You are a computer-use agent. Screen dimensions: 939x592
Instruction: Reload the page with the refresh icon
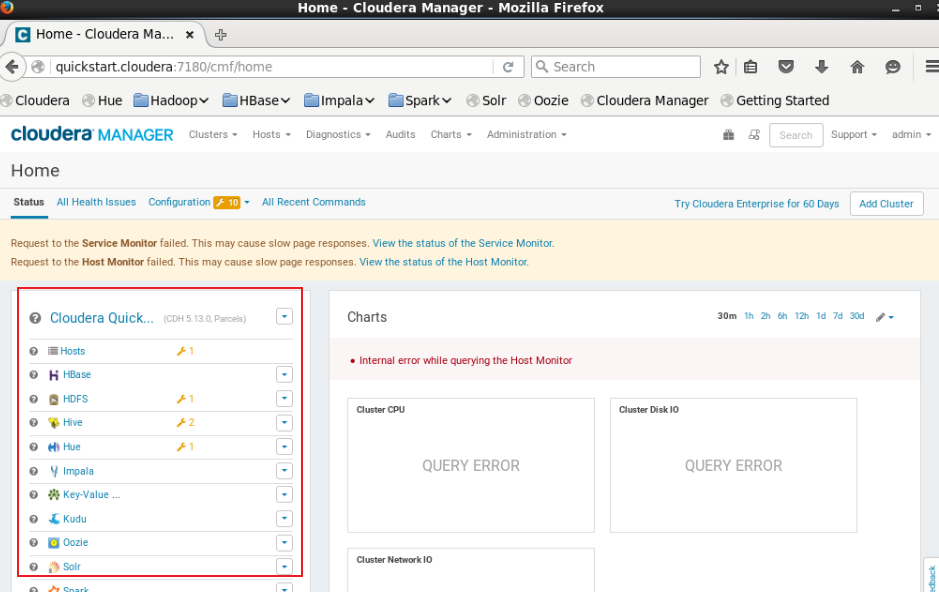point(508,67)
